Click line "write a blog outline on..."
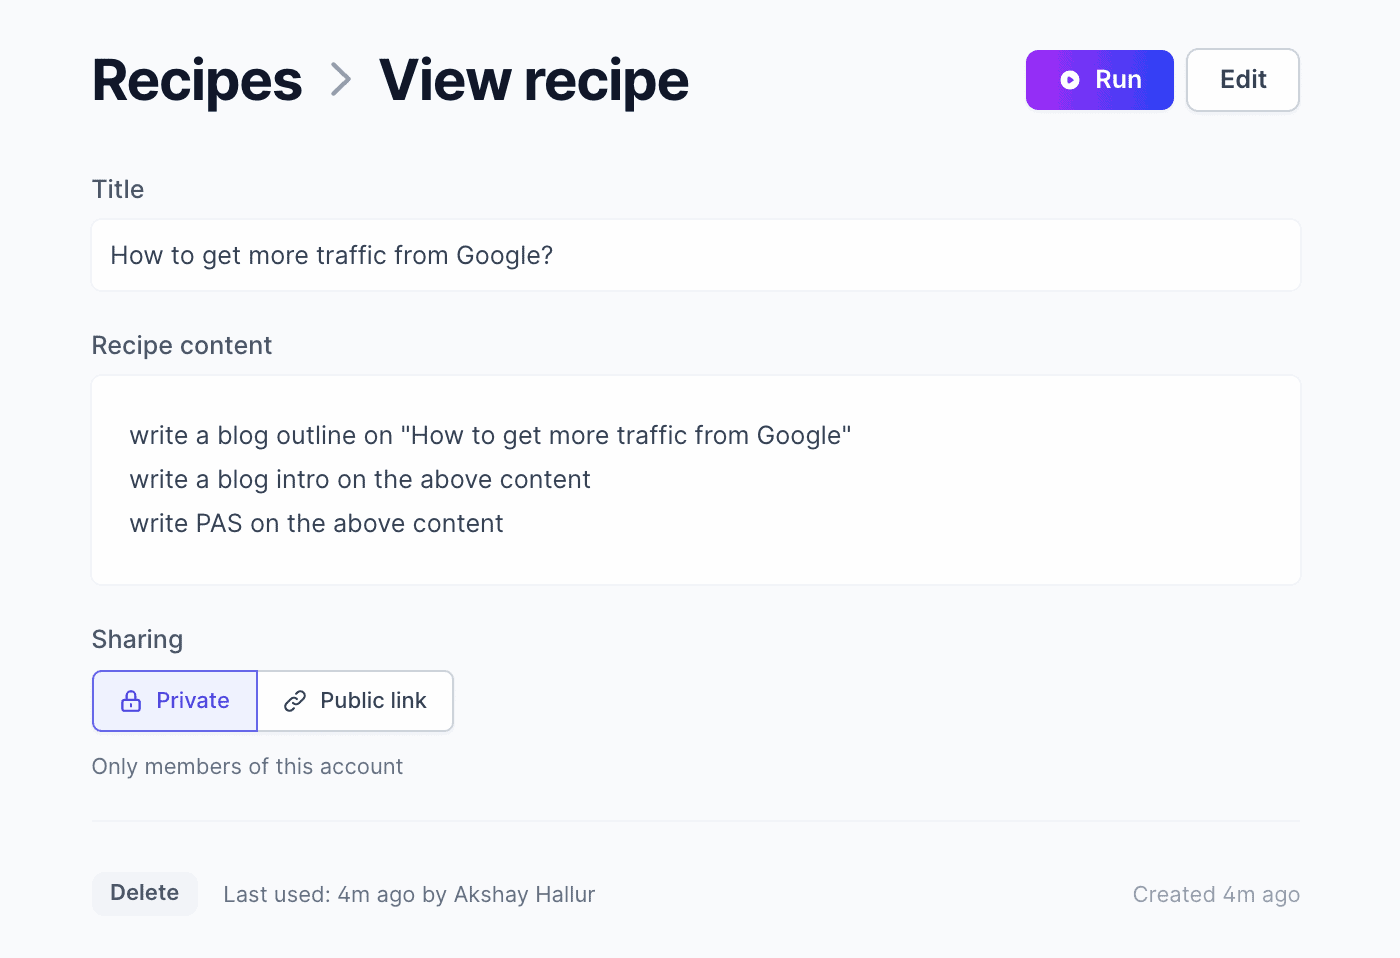 (x=490, y=436)
